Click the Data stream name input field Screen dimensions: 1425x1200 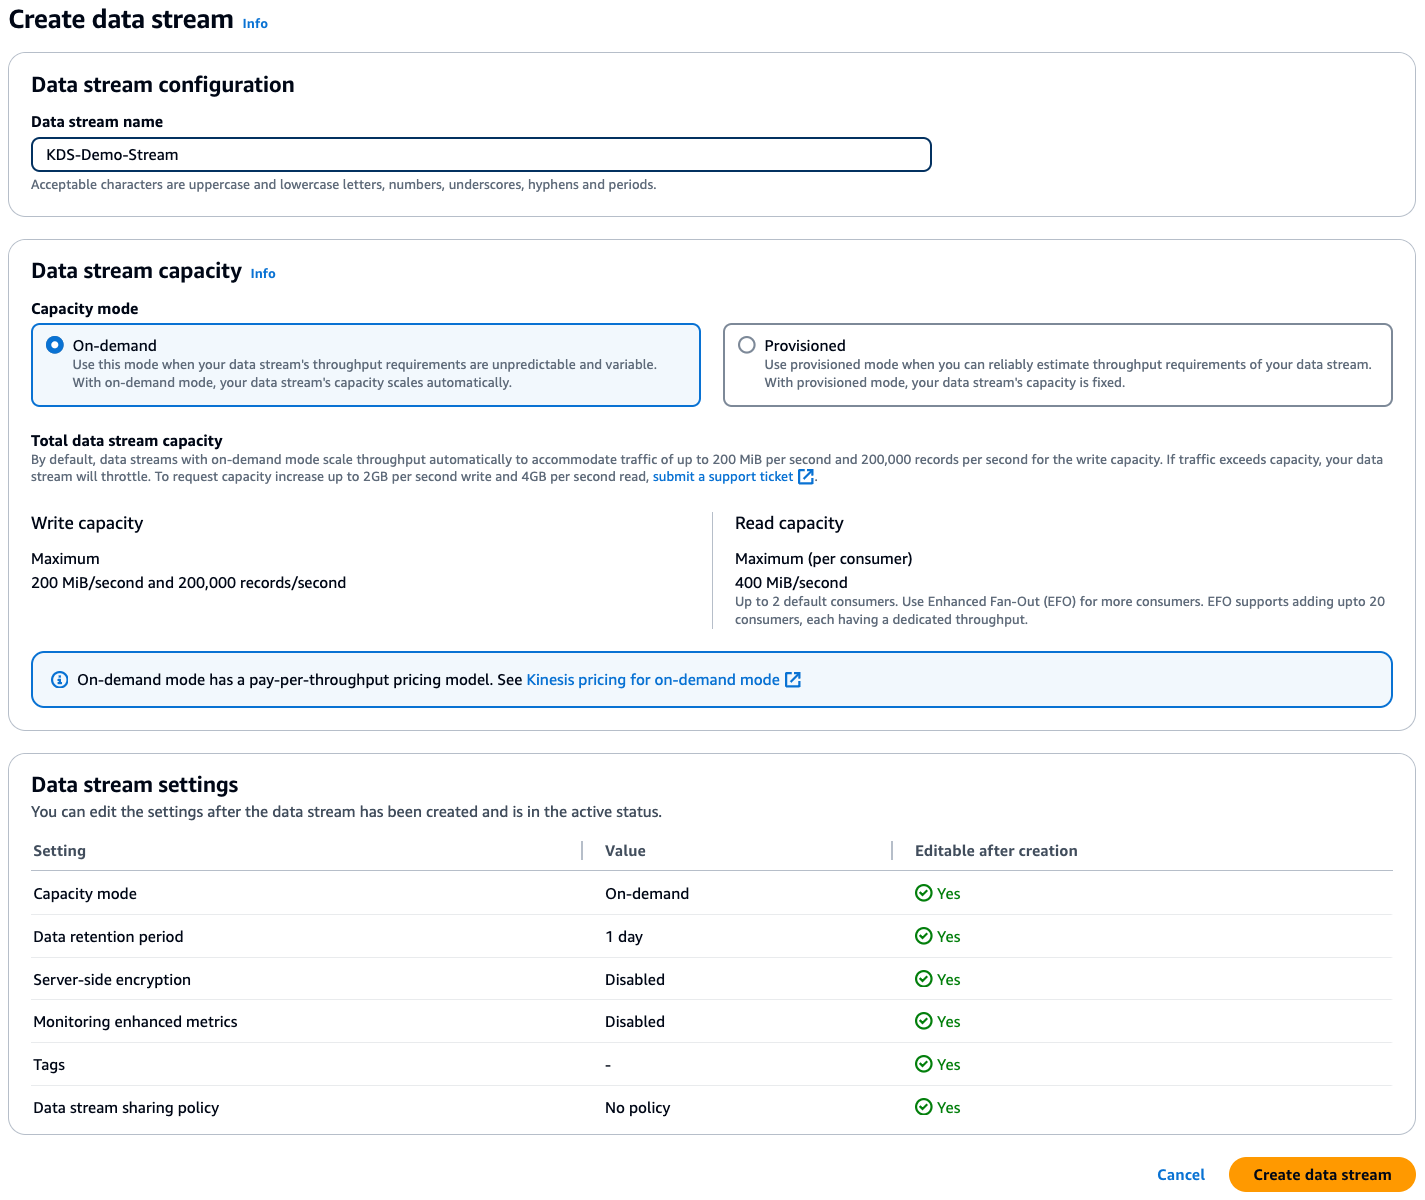click(481, 155)
